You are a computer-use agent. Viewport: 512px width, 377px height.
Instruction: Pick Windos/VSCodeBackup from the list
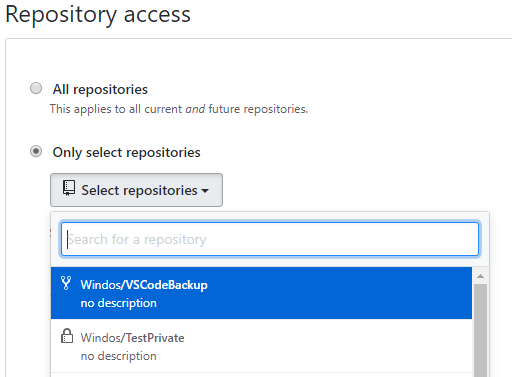point(261,293)
